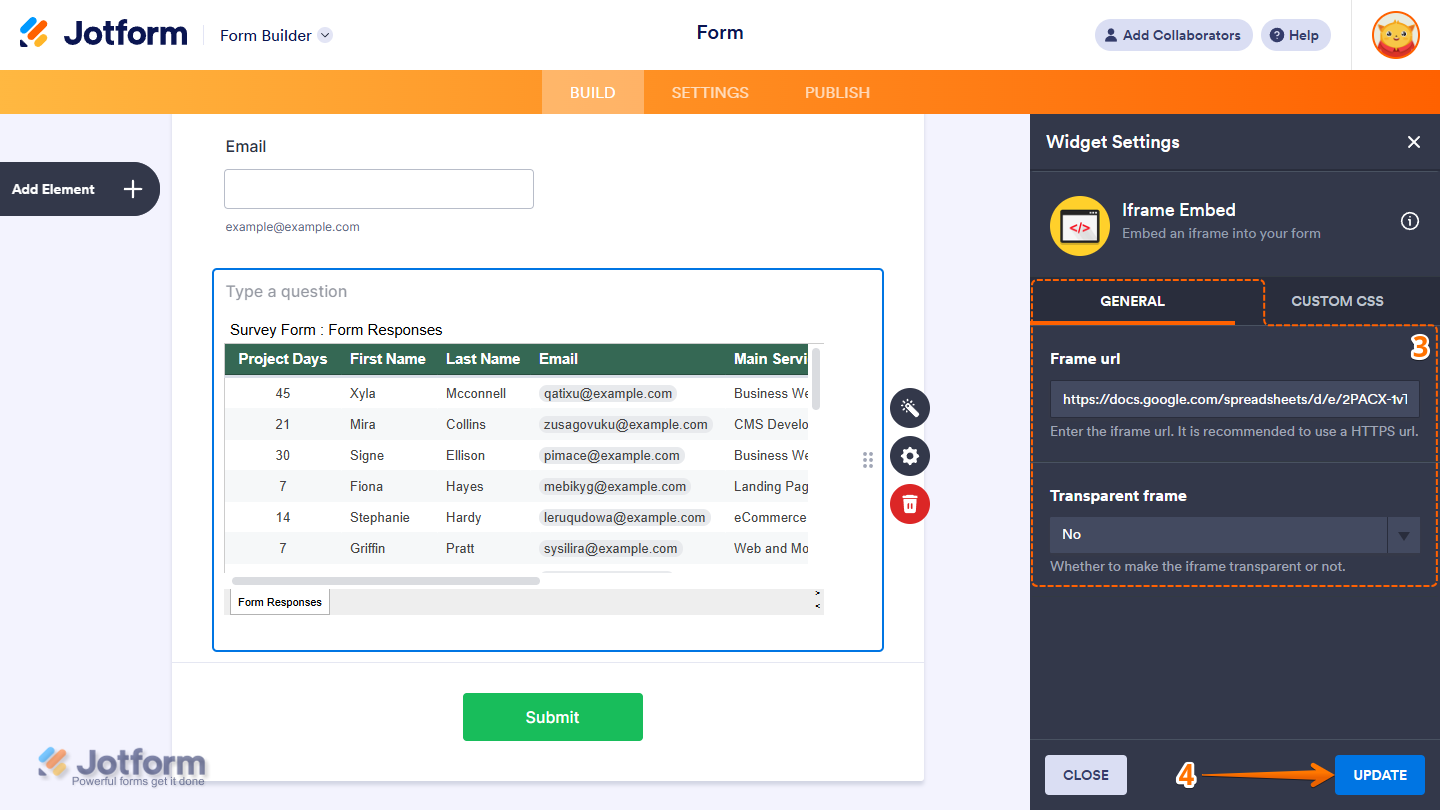Switch to the CUSTOM CSS tab
The width and height of the screenshot is (1440, 810).
coord(1338,301)
